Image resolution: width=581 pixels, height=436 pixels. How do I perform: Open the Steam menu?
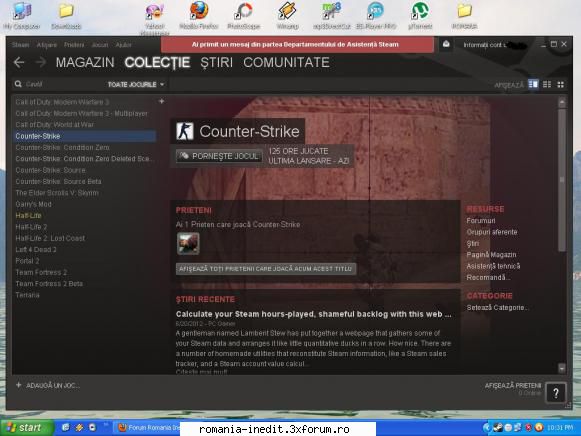click(20, 45)
